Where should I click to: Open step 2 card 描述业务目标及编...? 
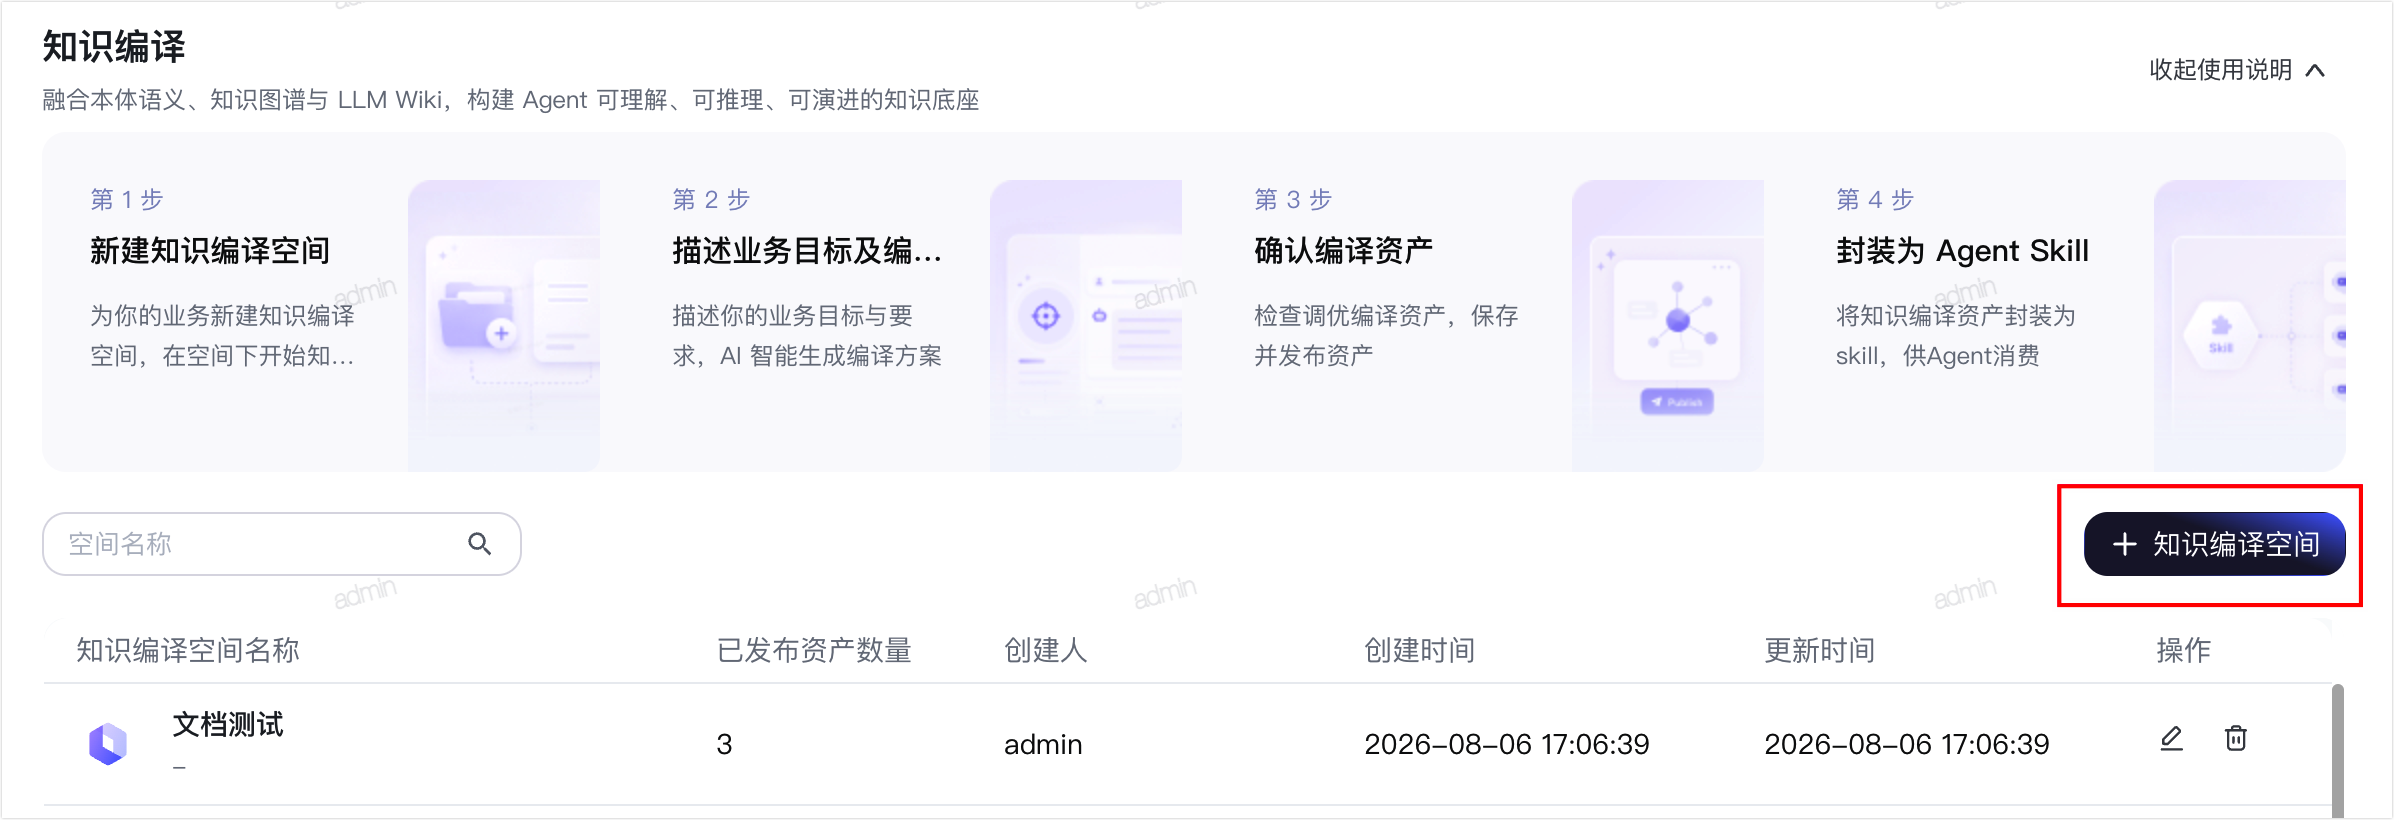pyautogui.click(x=807, y=250)
